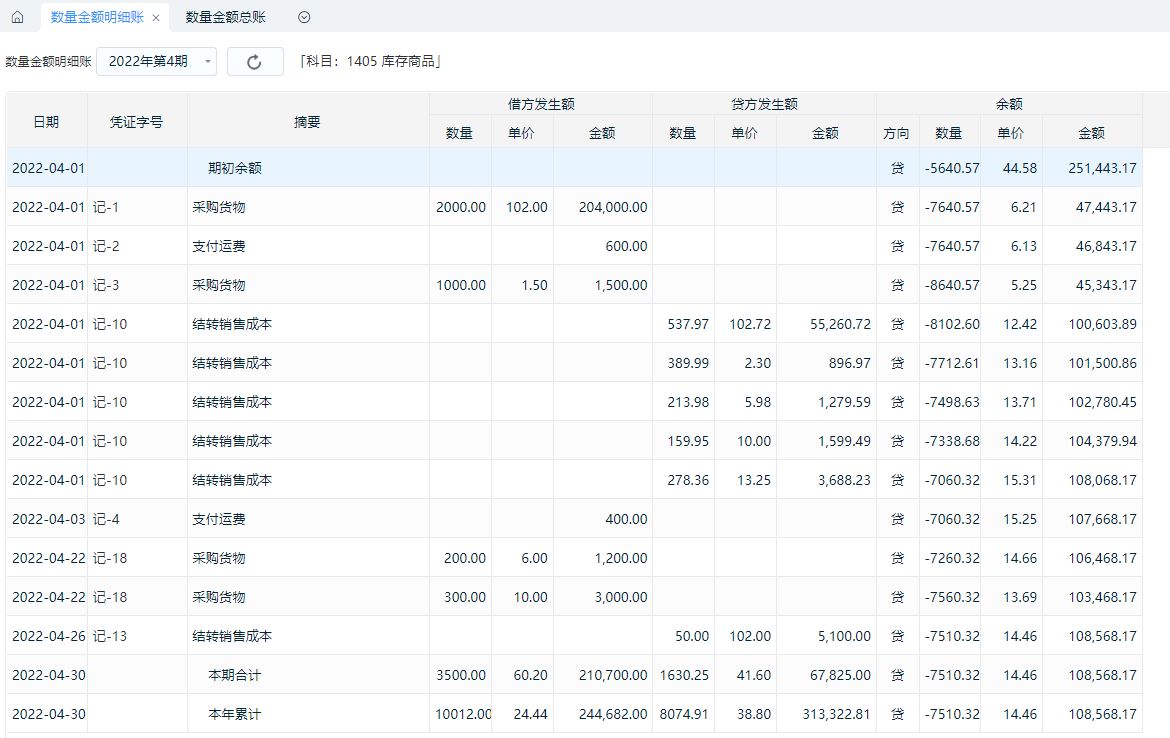
Task: Select the 本期合计 row label
Action: click(234, 675)
